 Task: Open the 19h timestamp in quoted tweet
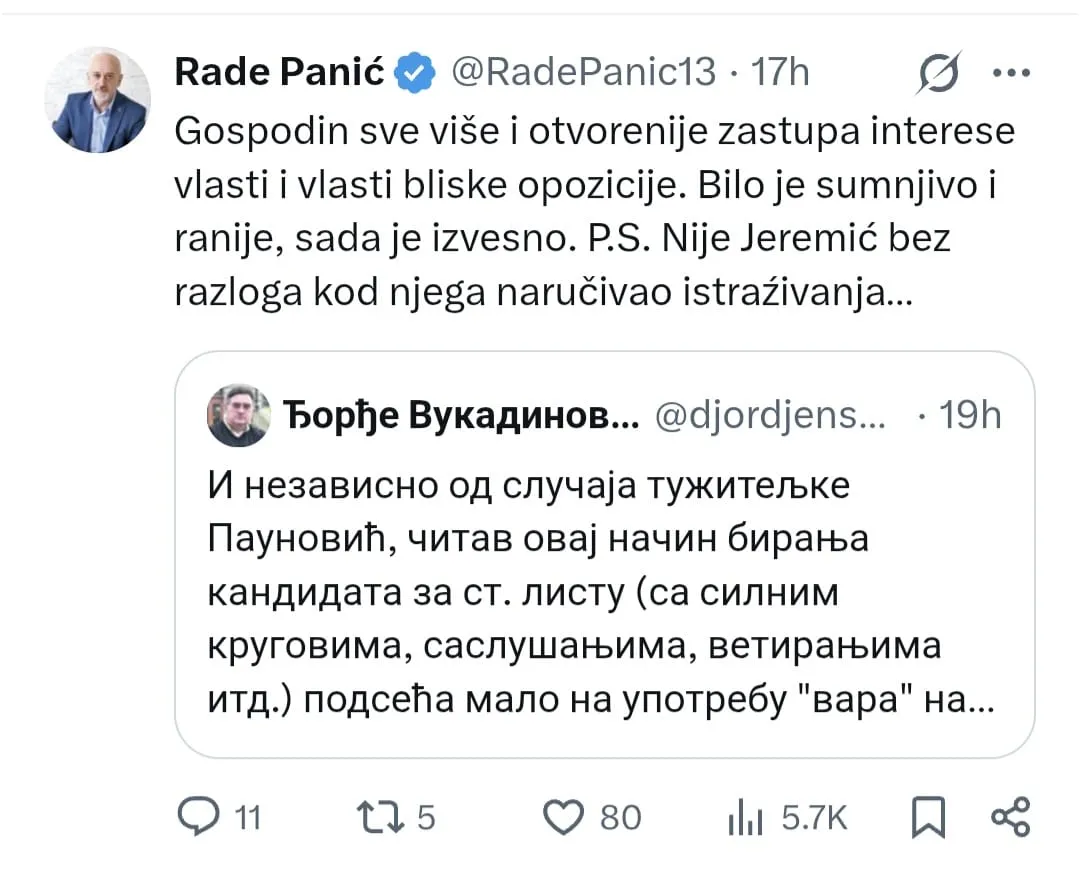[970, 415]
